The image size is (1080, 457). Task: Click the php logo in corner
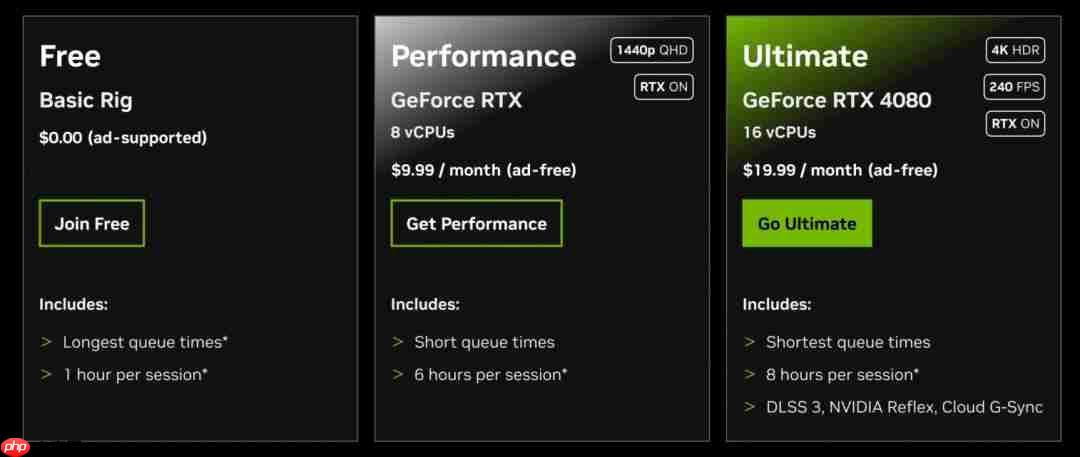[16, 447]
